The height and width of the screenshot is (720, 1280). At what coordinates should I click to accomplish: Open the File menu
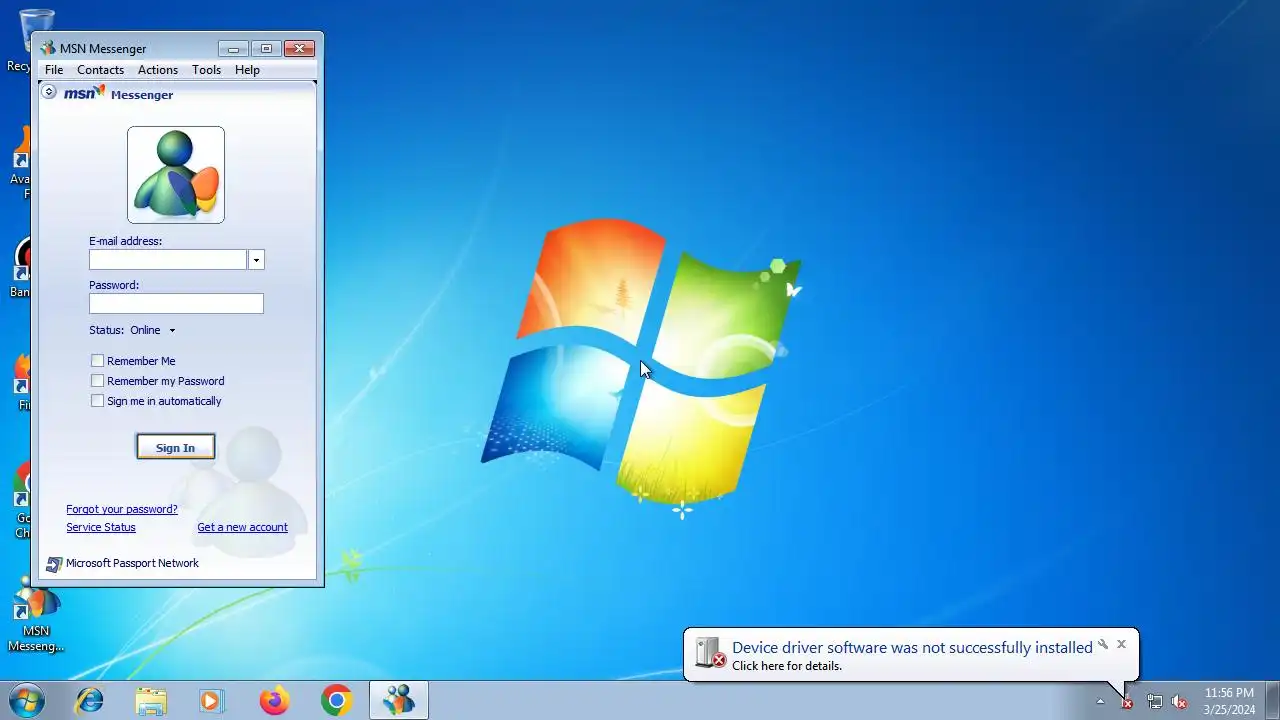coord(54,70)
